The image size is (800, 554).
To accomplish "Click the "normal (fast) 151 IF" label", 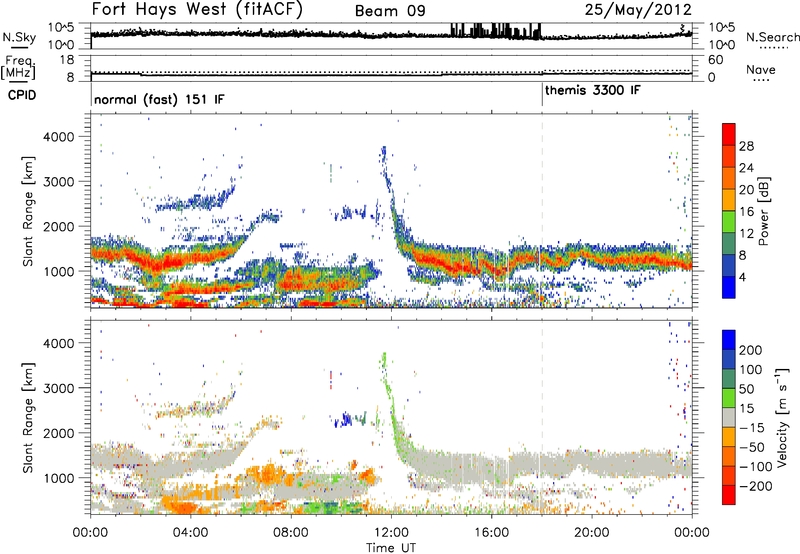I will (x=159, y=99).
